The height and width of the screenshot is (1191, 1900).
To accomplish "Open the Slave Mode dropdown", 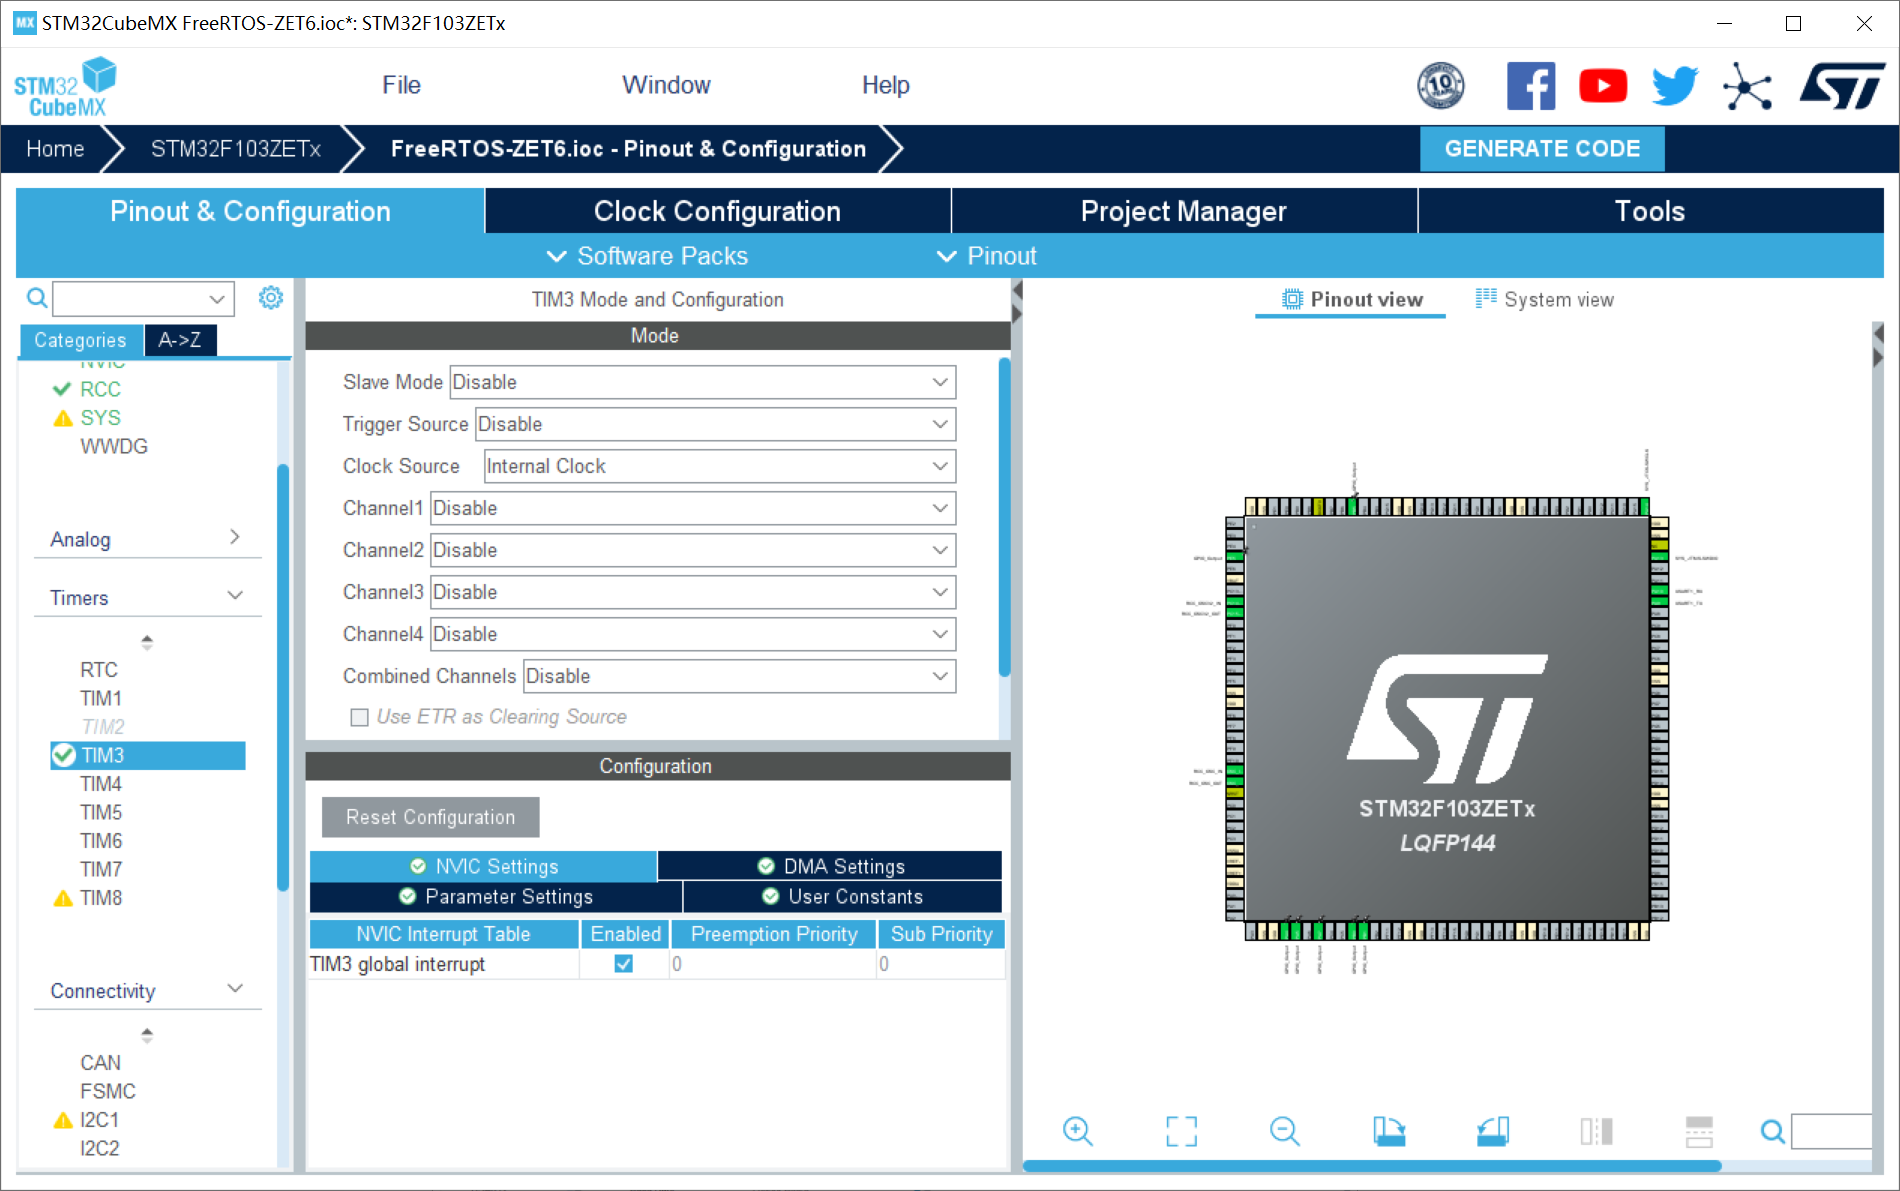I will pos(703,382).
